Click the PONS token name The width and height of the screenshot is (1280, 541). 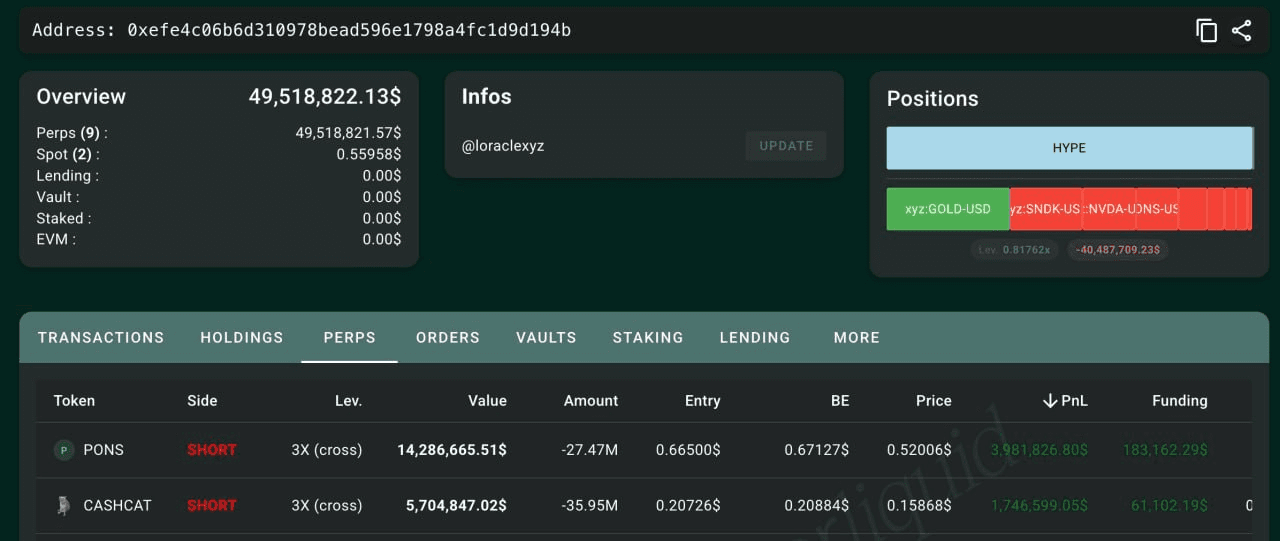(103, 450)
